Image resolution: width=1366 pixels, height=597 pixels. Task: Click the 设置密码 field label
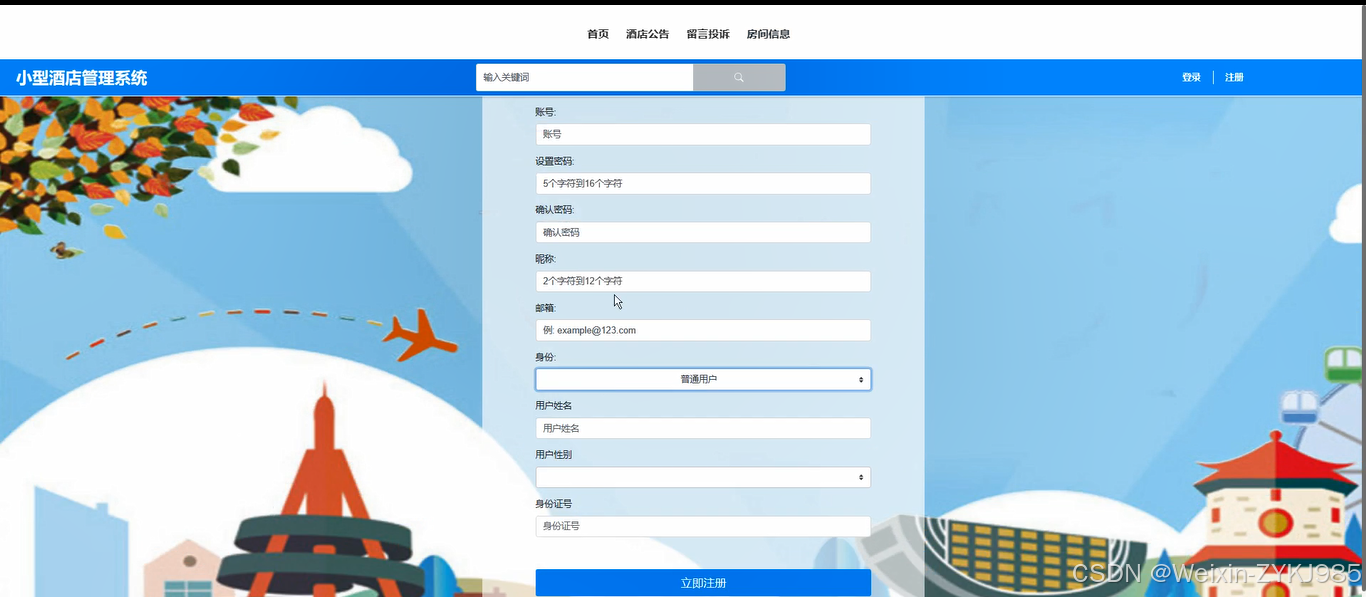coord(555,161)
